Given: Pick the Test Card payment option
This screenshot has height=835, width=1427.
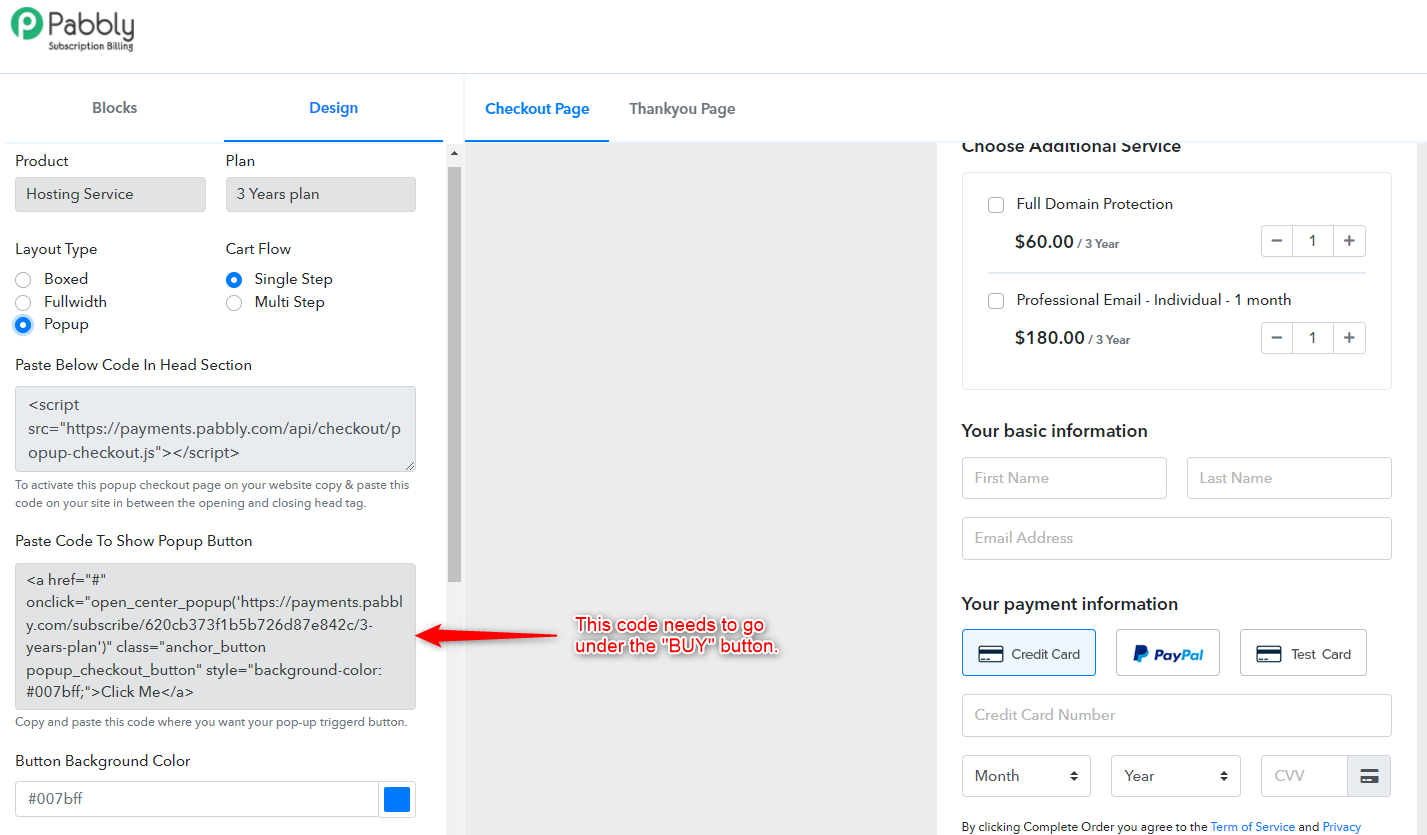Looking at the screenshot, I should click(1303, 653).
